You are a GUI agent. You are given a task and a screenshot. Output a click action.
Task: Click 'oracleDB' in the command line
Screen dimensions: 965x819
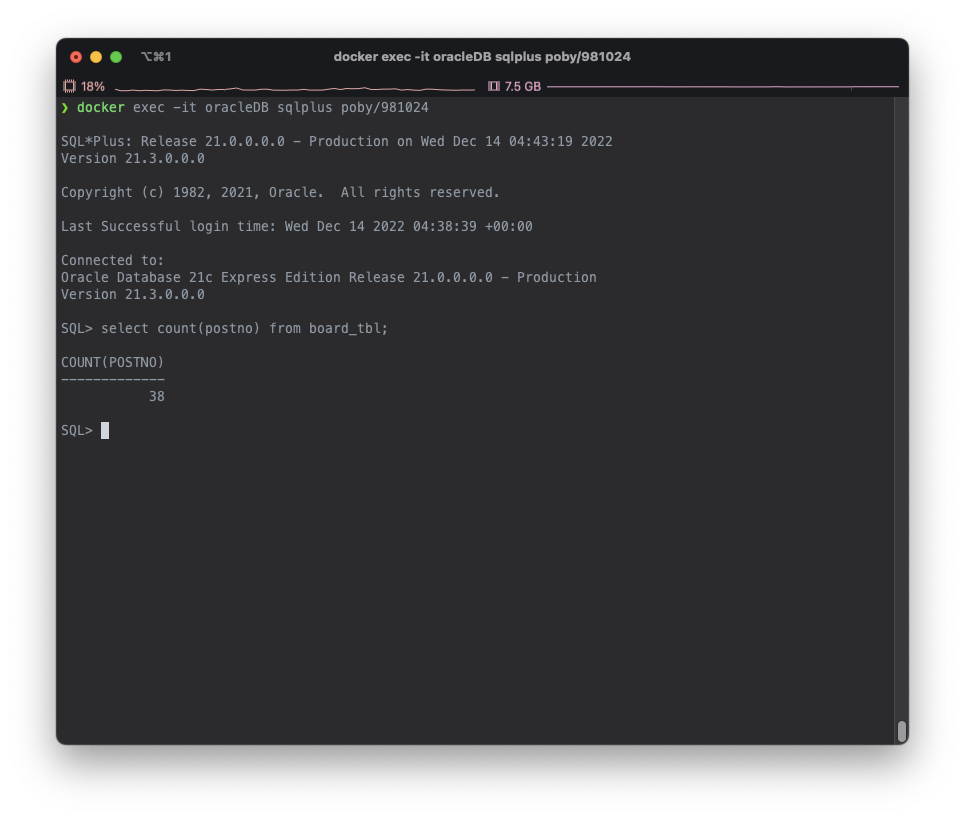236,108
